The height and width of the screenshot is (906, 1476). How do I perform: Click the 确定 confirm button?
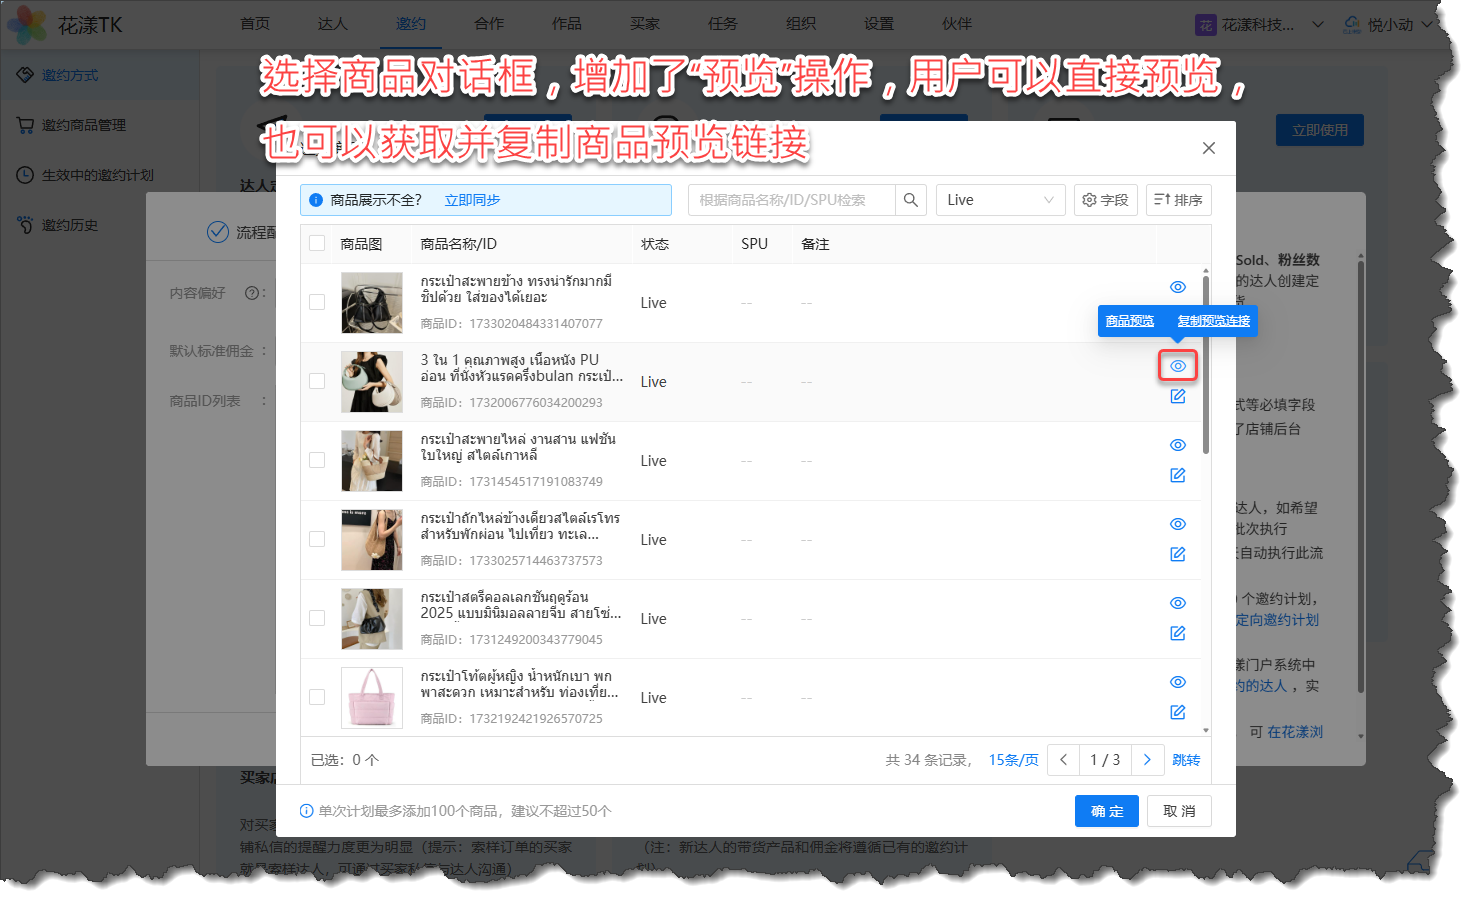click(x=1106, y=811)
